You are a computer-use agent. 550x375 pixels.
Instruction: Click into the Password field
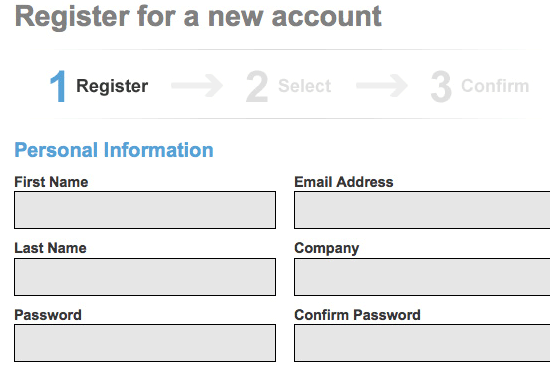(145, 343)
